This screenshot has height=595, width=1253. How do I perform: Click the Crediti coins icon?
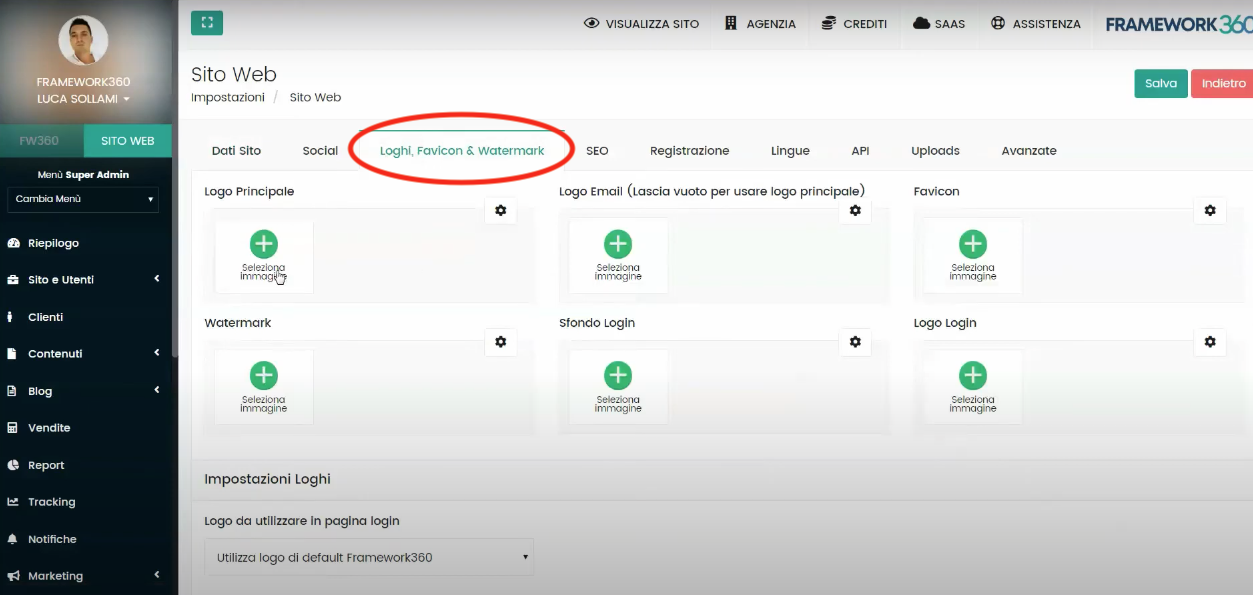coord(828,23)
